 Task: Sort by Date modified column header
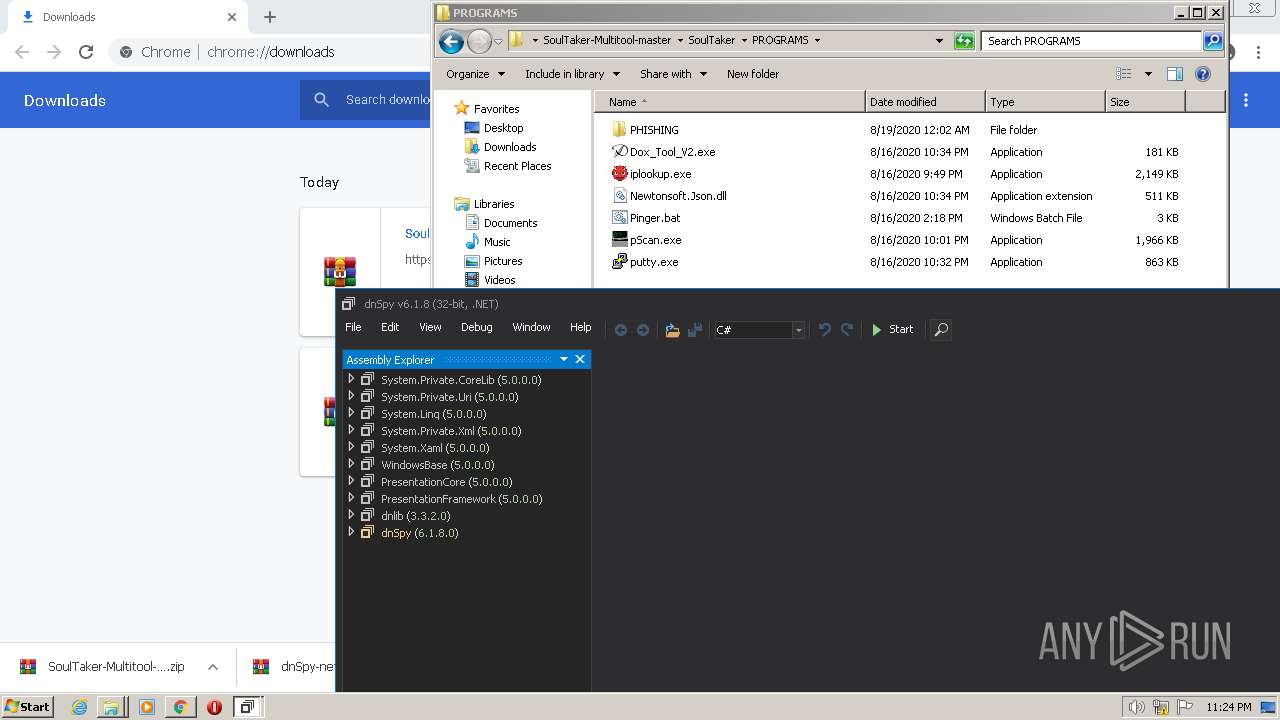pyautogui.click(x=925, y=102)
